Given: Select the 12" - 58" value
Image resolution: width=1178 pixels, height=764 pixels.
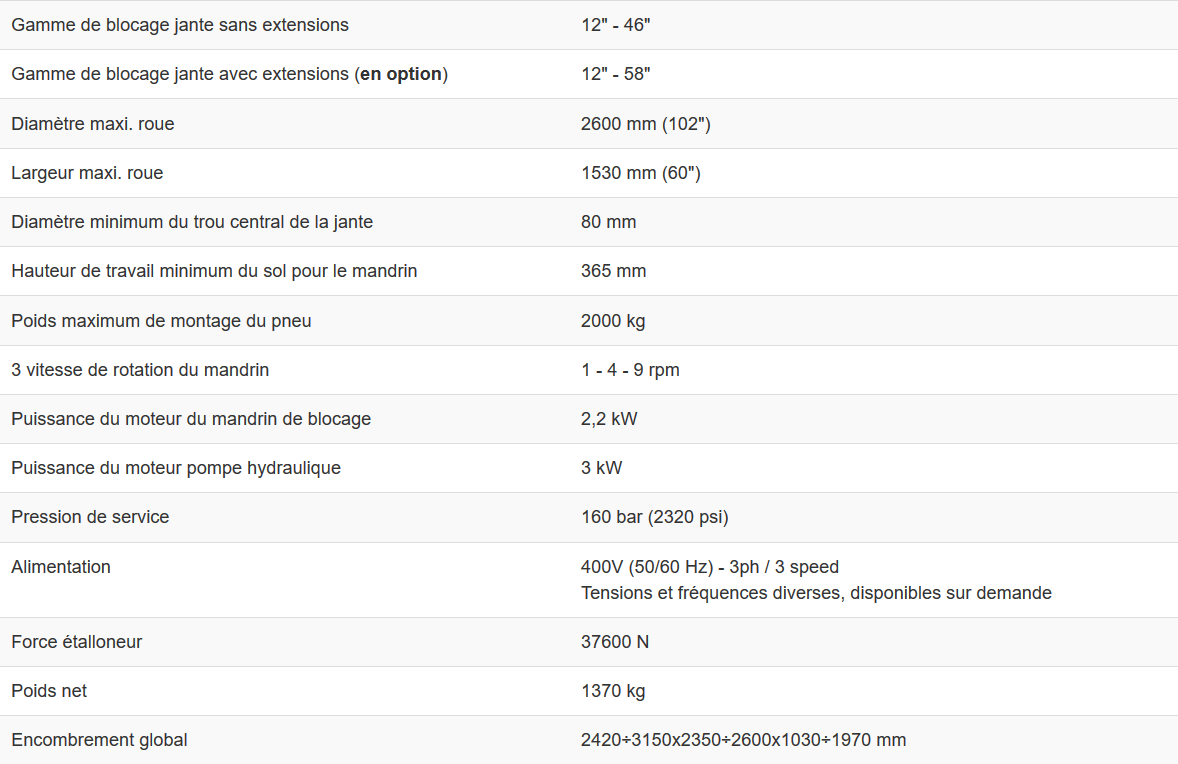Looking at the screenshot, I should 615,74.
